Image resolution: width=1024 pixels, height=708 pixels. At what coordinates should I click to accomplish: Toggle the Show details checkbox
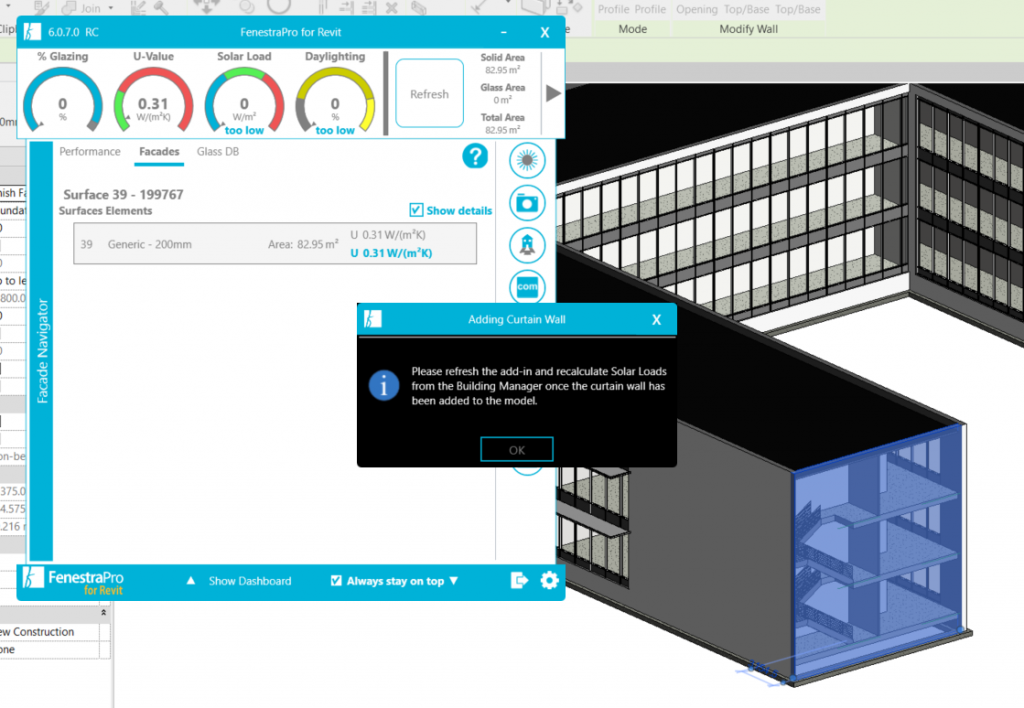click(x=416, y=210)
